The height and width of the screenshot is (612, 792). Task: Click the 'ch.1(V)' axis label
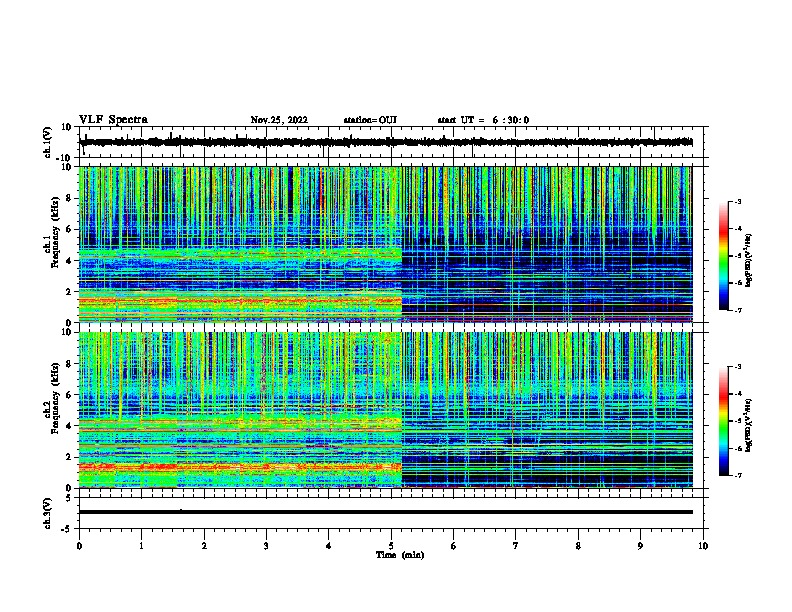coord(48,142)
